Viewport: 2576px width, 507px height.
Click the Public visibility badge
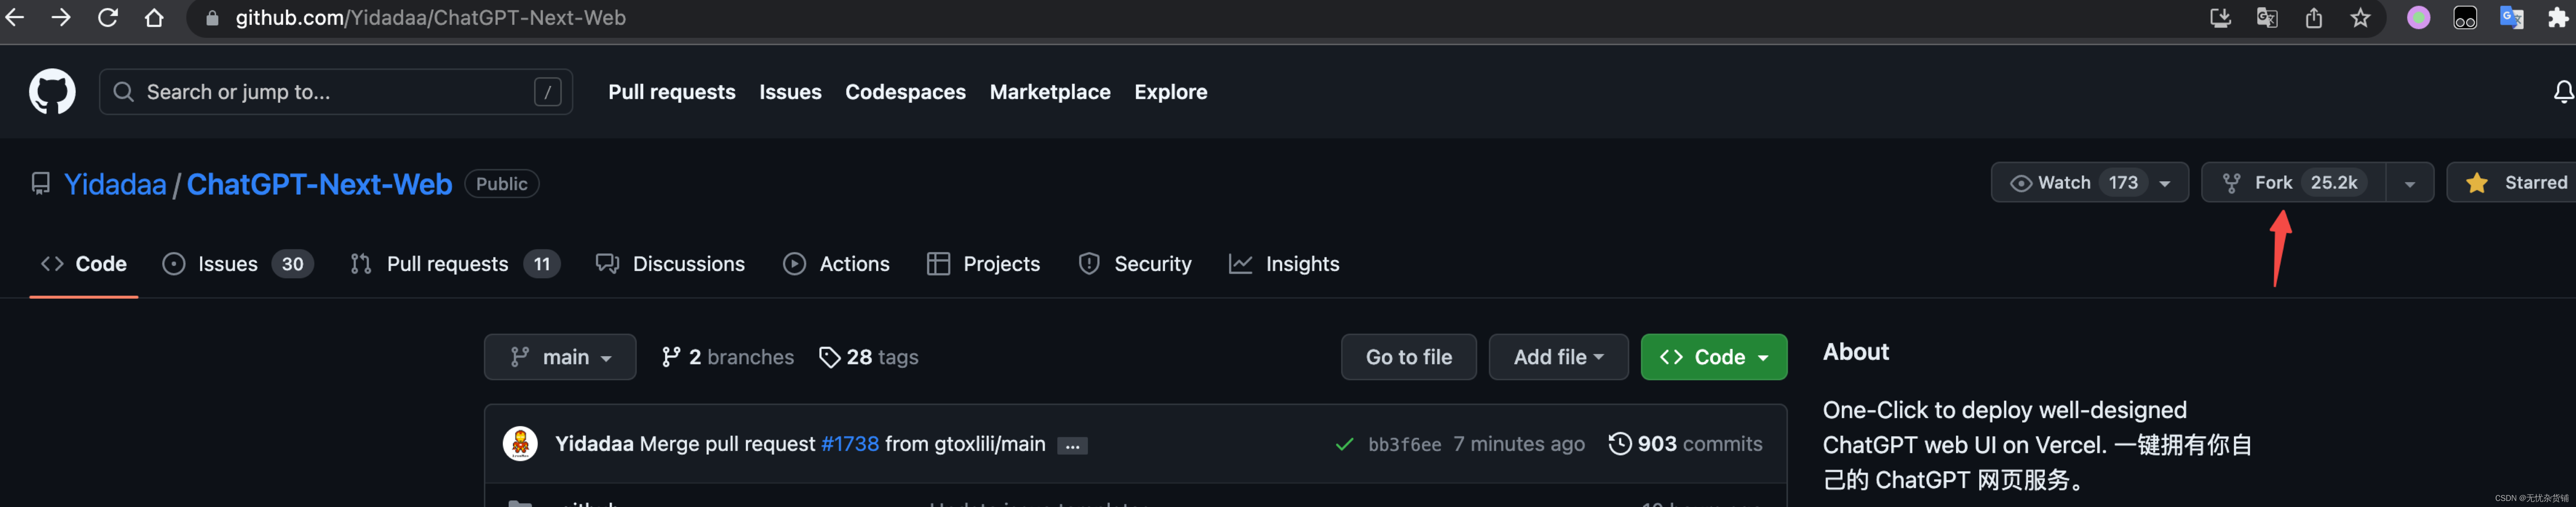(502, 184)
